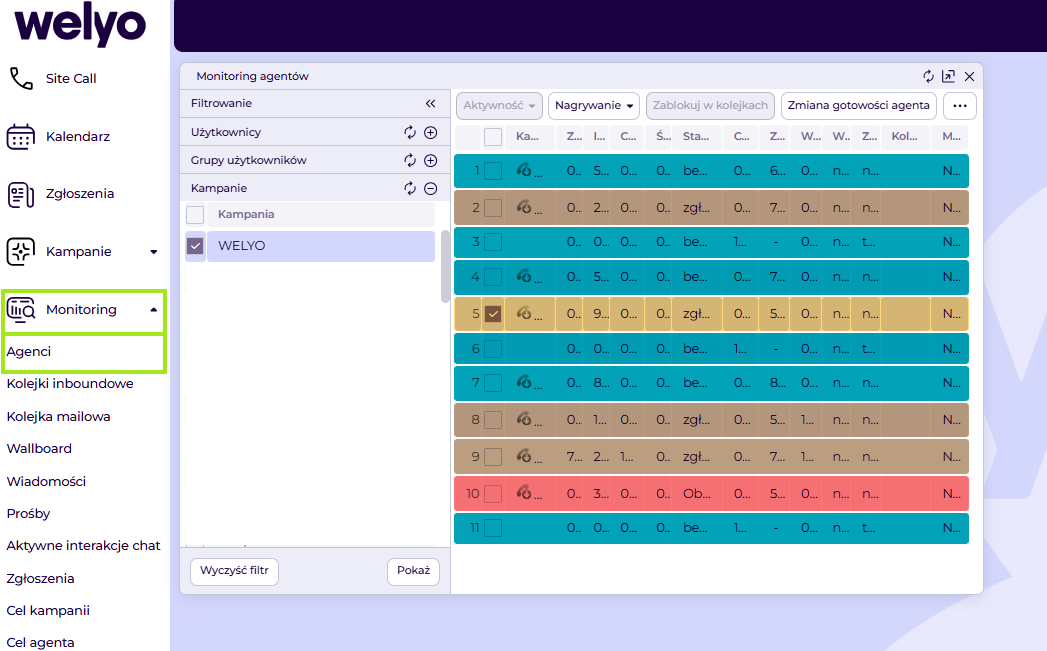
Task: Collapse the Filtrowanie panel with double chevron
Action: 431,103
